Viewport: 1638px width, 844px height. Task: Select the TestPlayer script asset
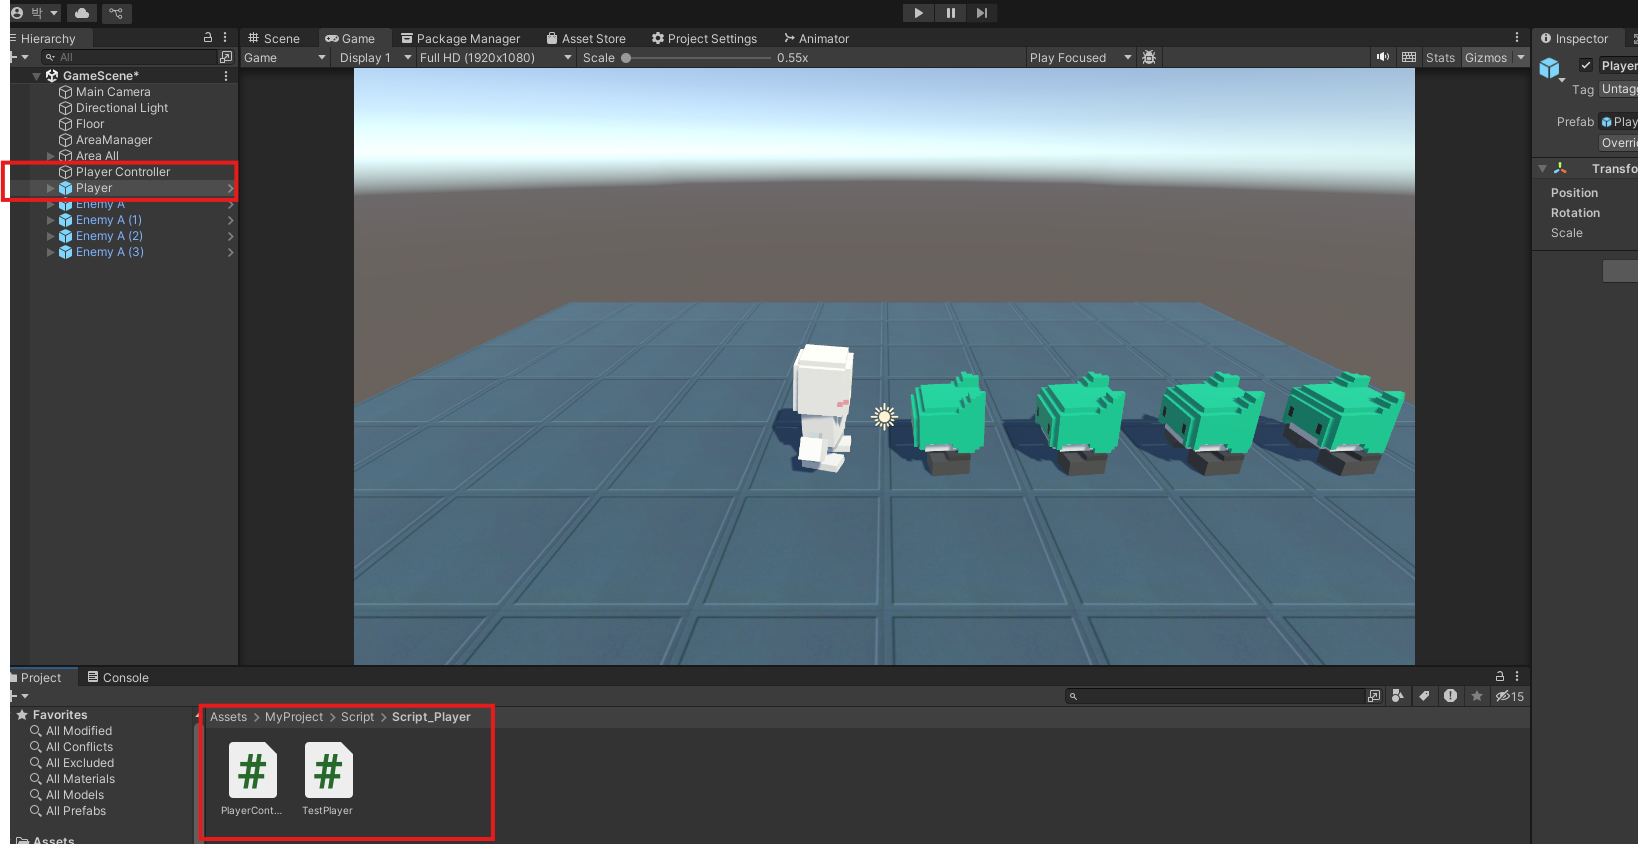pos(328,779)
